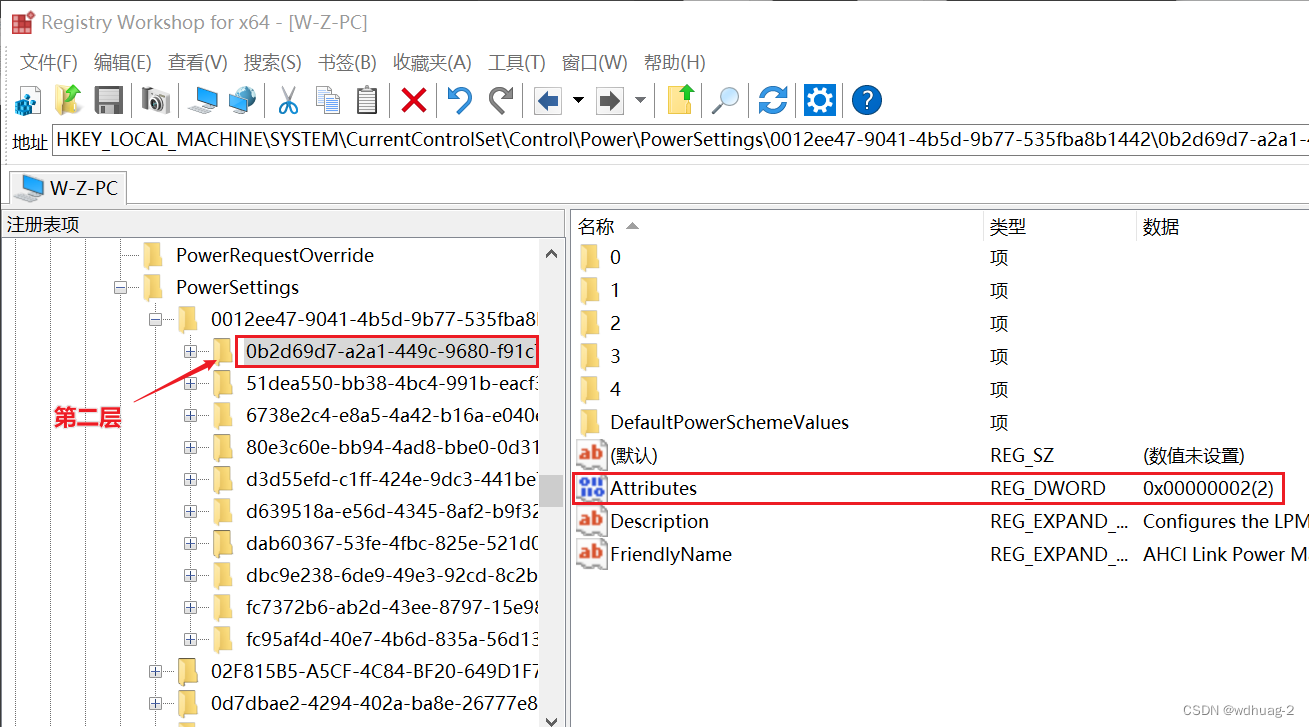Viewport: 1309px width, 727px height.
Task: Open the 窗口(W) menu
Action: pos(595,62)
